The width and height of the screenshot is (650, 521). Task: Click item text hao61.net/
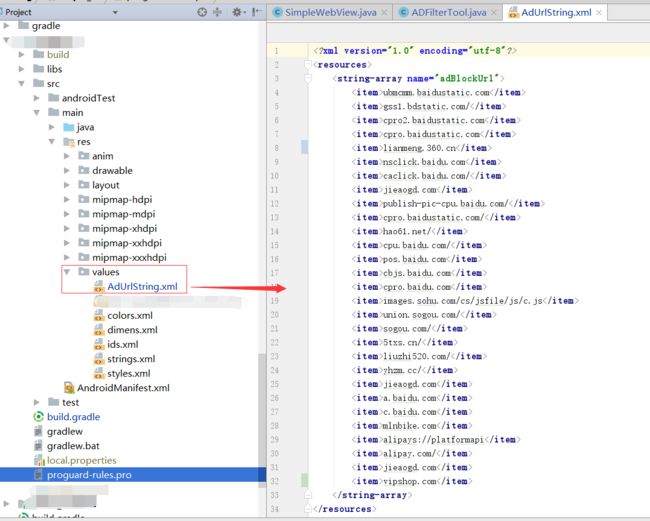click(x=407, y=231)
